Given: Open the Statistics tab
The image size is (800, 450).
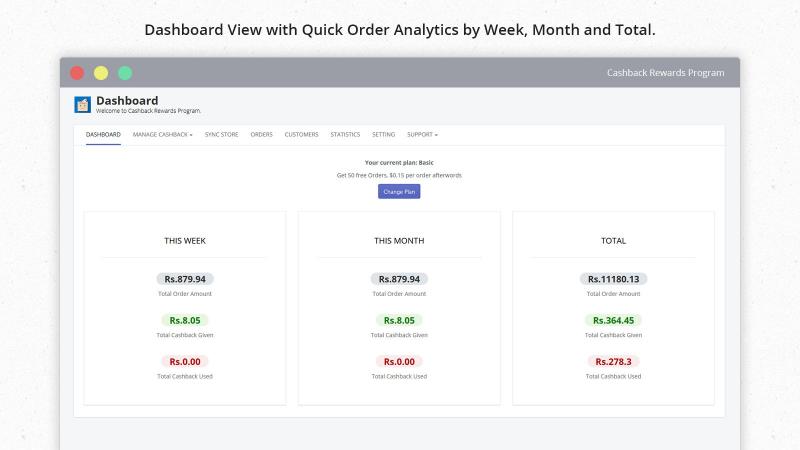Looking at the screenshot, I should coord(345,135).
